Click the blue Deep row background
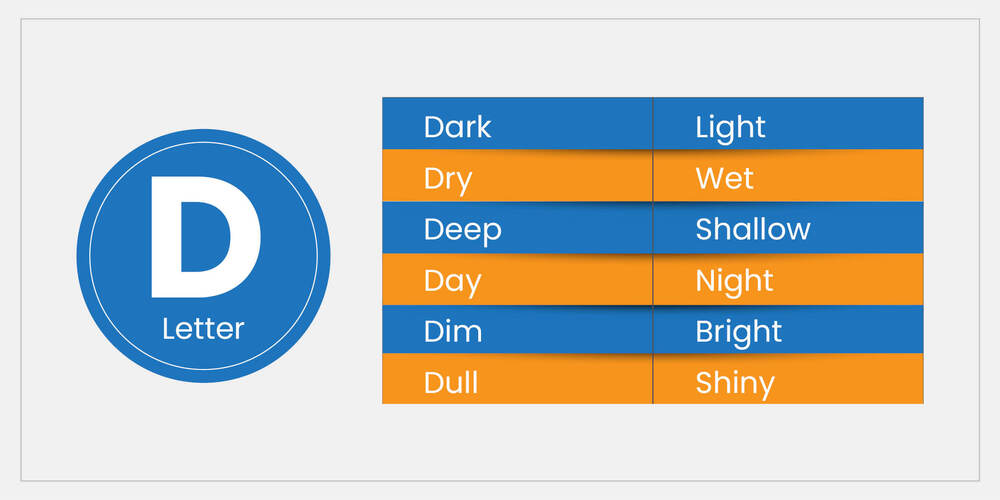1000x500 pixels. click(580, 229)
